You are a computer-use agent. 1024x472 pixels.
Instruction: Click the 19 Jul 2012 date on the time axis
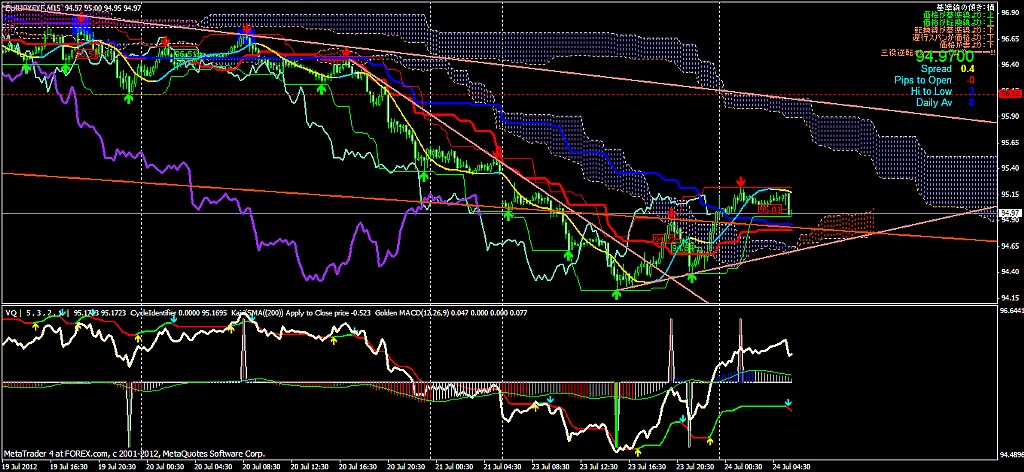point(22,466)
